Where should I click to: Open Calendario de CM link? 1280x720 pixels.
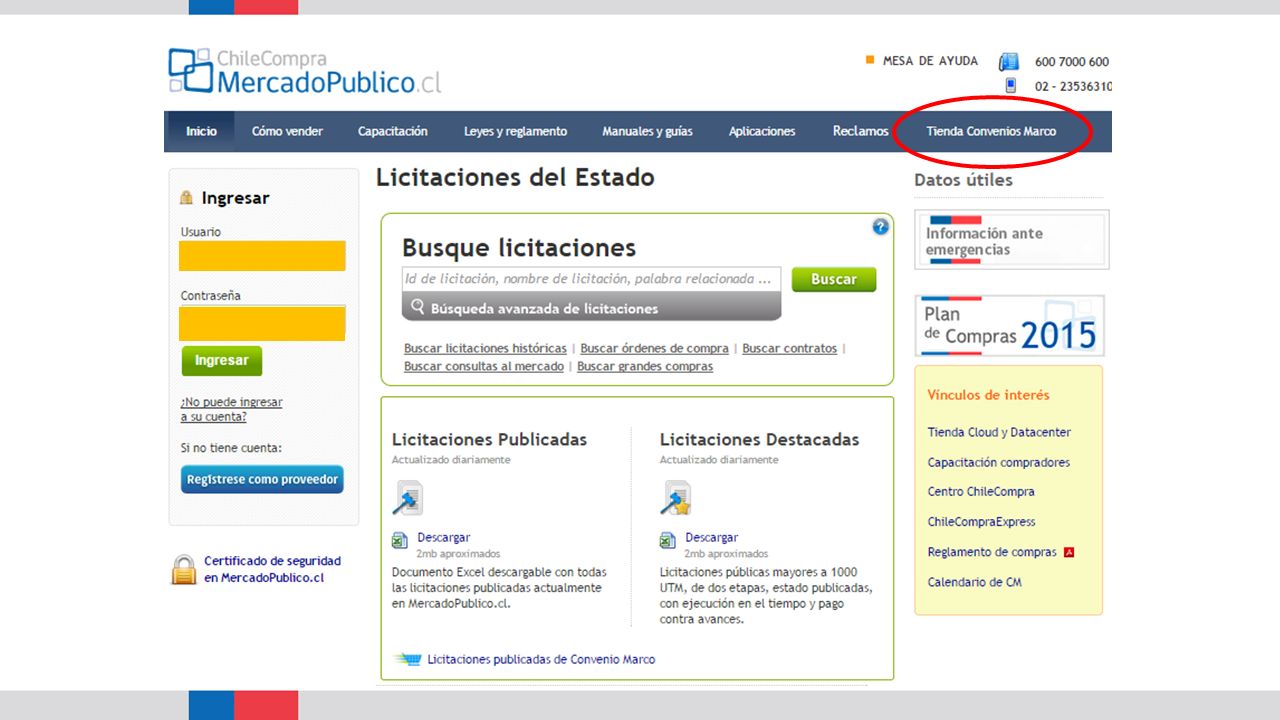tap(974, 582)
